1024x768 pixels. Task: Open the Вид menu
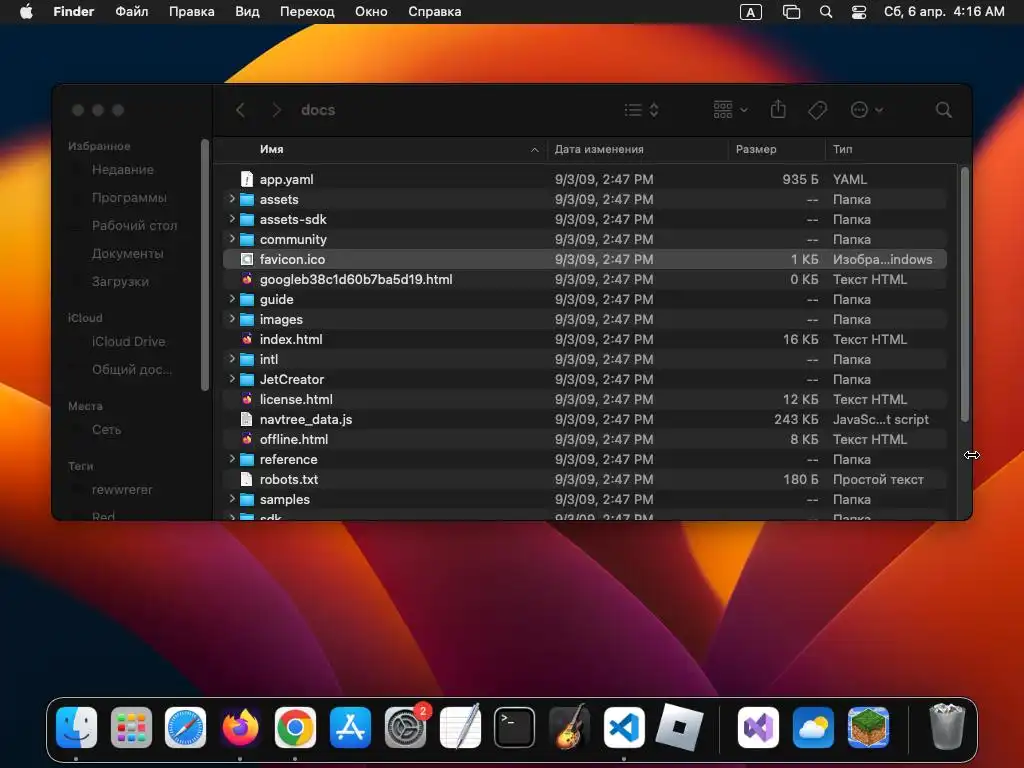click(247, 12)
